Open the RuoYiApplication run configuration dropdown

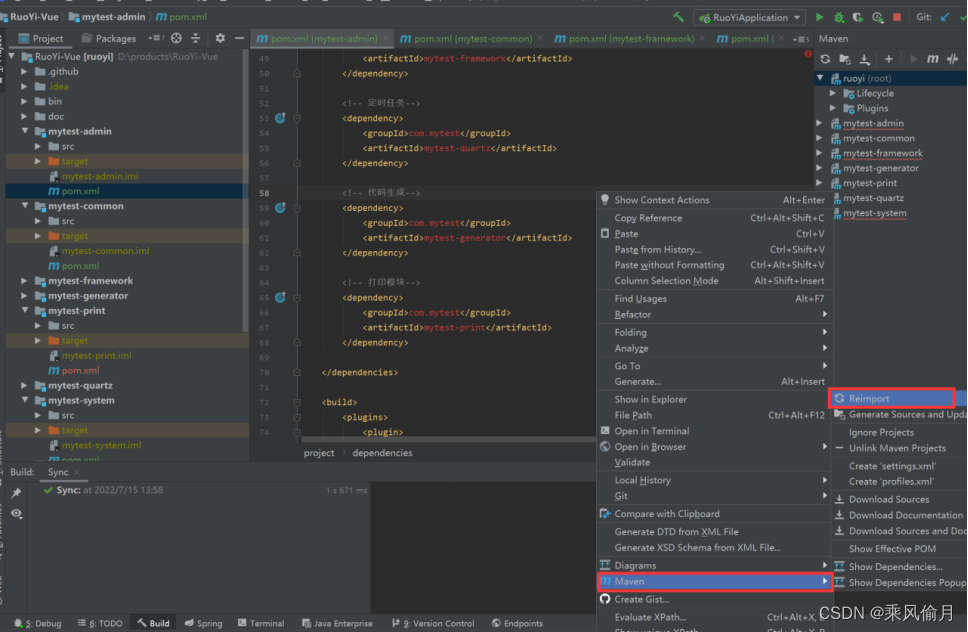(753, 17)
